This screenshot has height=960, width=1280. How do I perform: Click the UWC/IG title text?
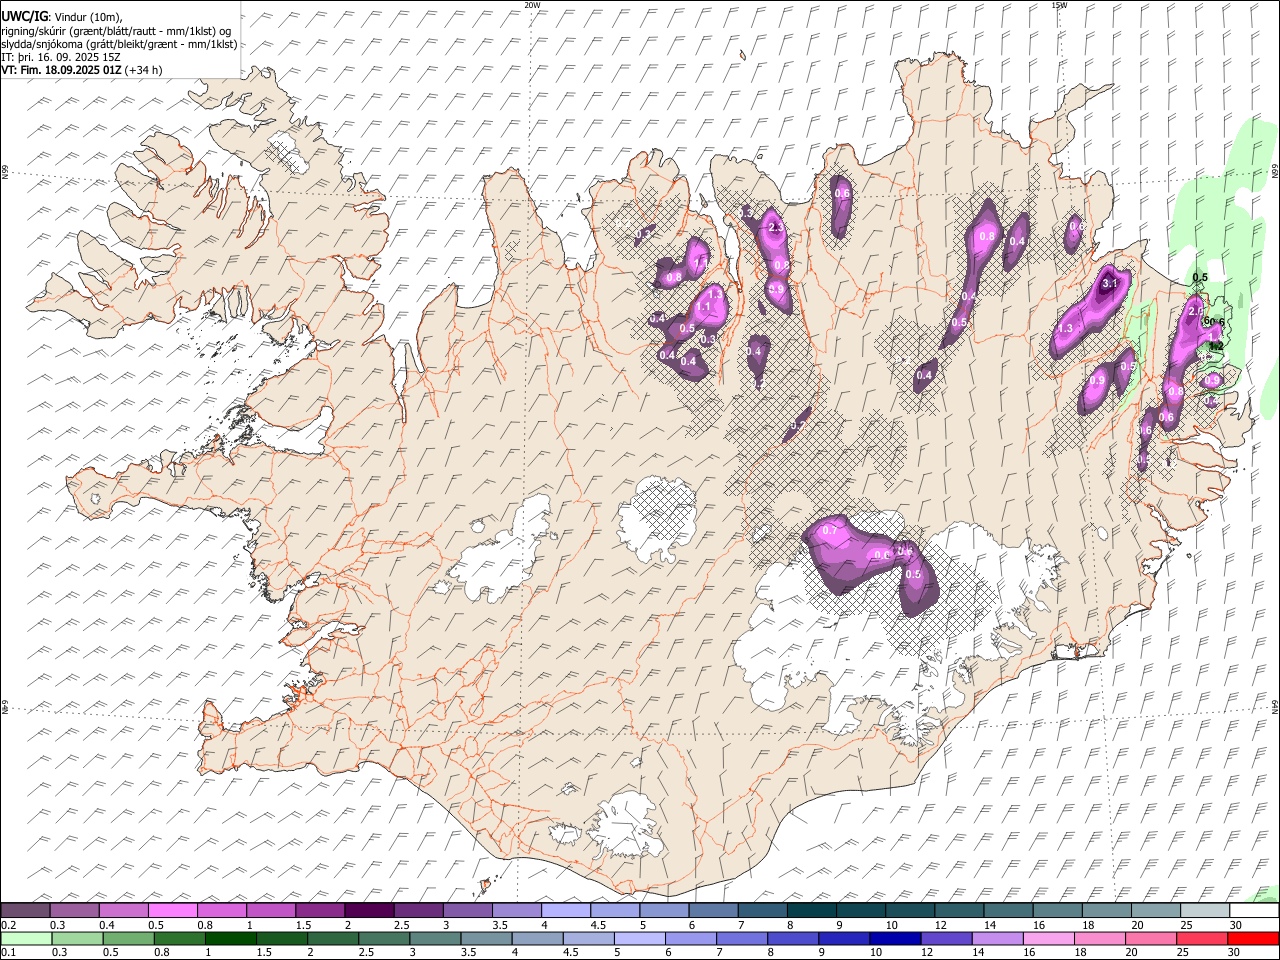[23, 17]
